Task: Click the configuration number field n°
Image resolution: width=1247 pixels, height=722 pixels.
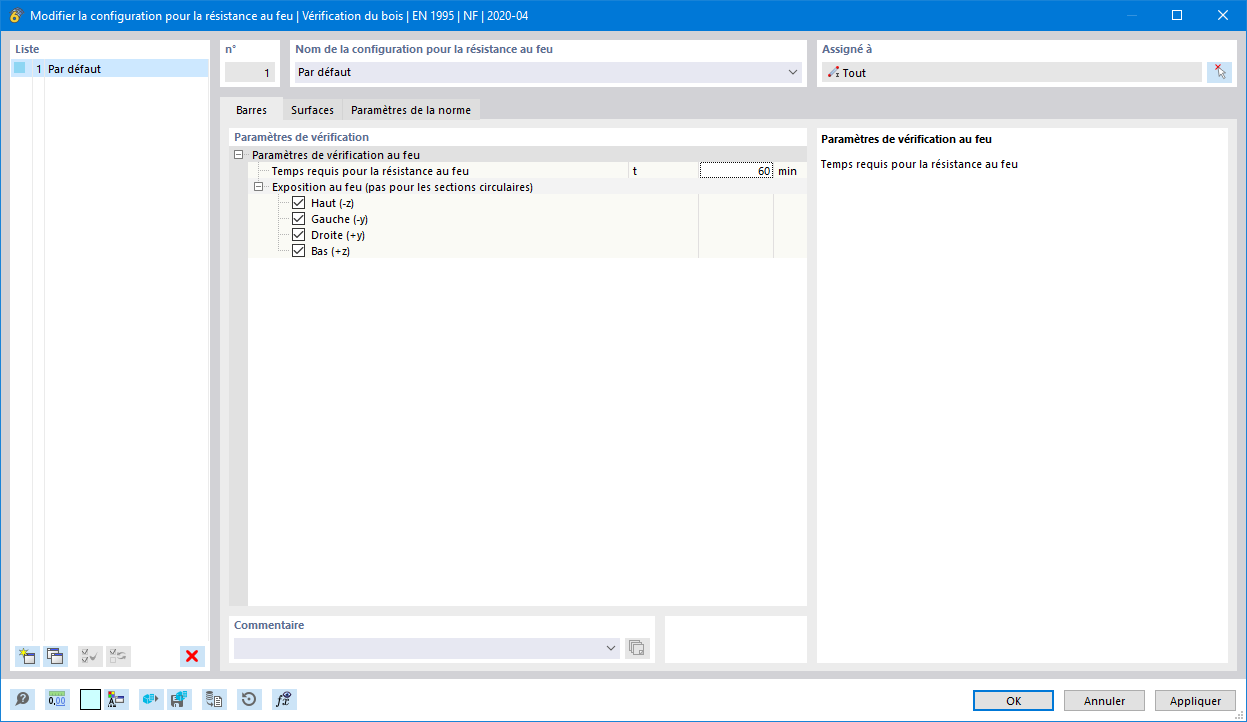Action: coord(249,72)
